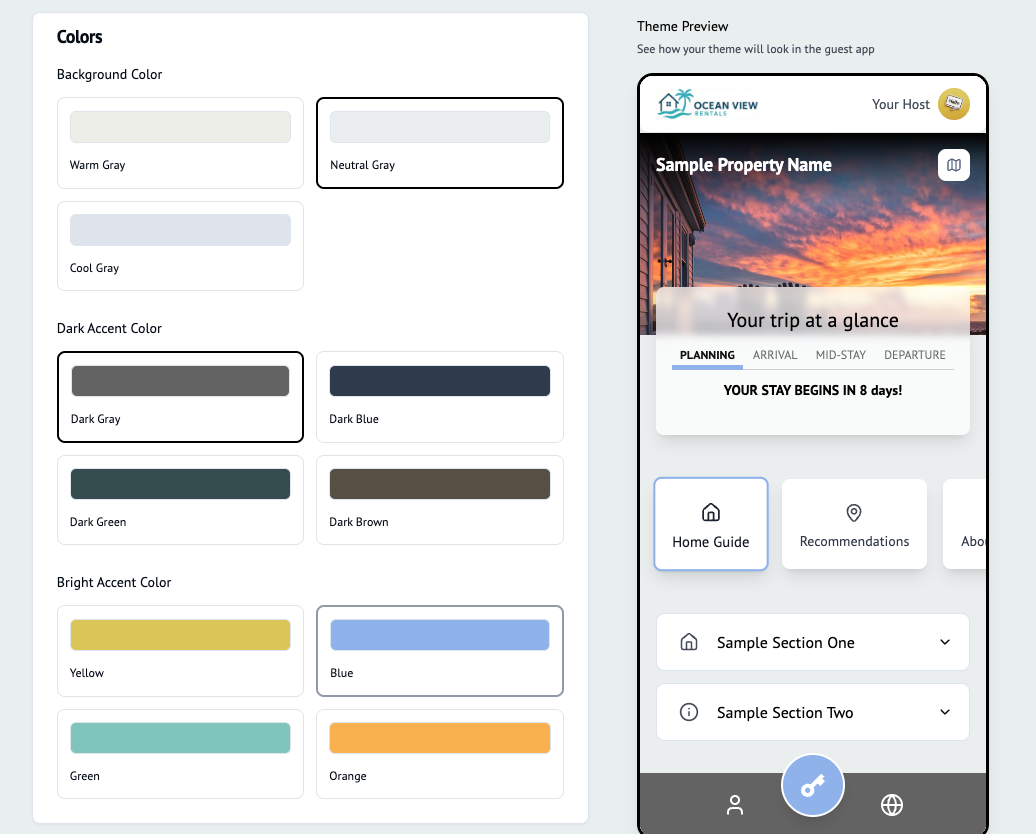Open the Departure tab
This screenshot has height=834, width=1036.
click(914, 355)
